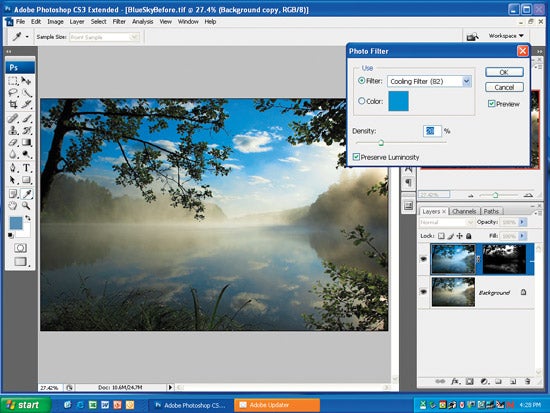Select the Brush tool
This screenshot has height=413, width=550.
[x=26, y=119]
